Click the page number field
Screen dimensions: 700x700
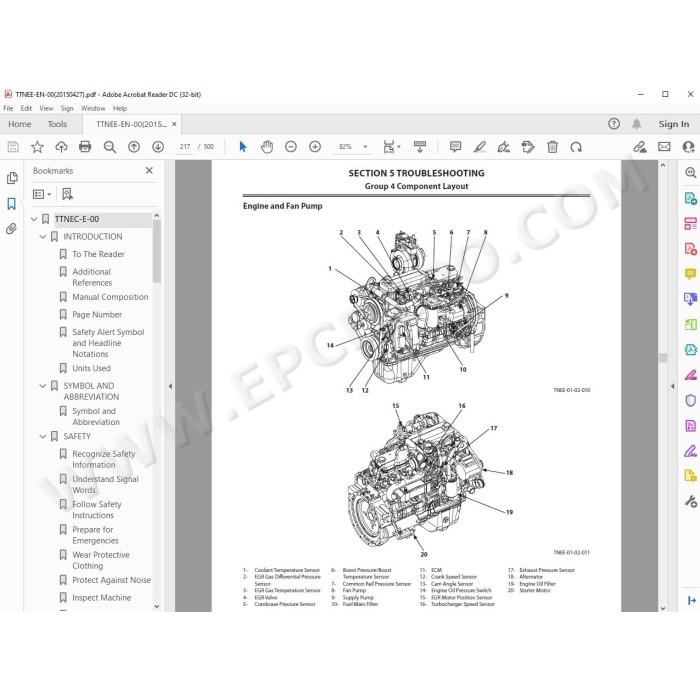tap(185, 146)
